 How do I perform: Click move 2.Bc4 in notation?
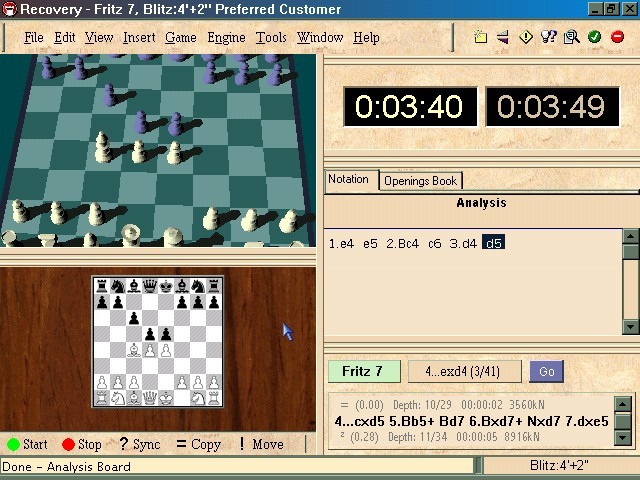tap(402, 244)
